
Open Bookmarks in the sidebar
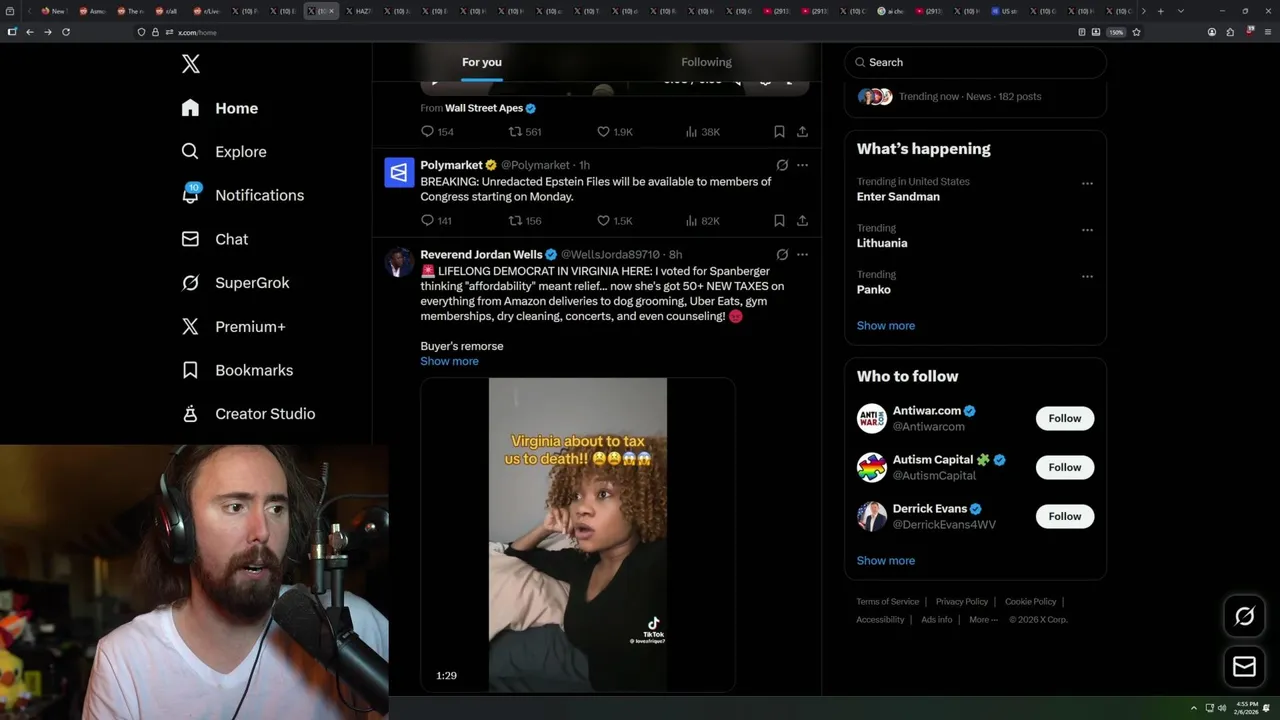(x=237, y=370)
